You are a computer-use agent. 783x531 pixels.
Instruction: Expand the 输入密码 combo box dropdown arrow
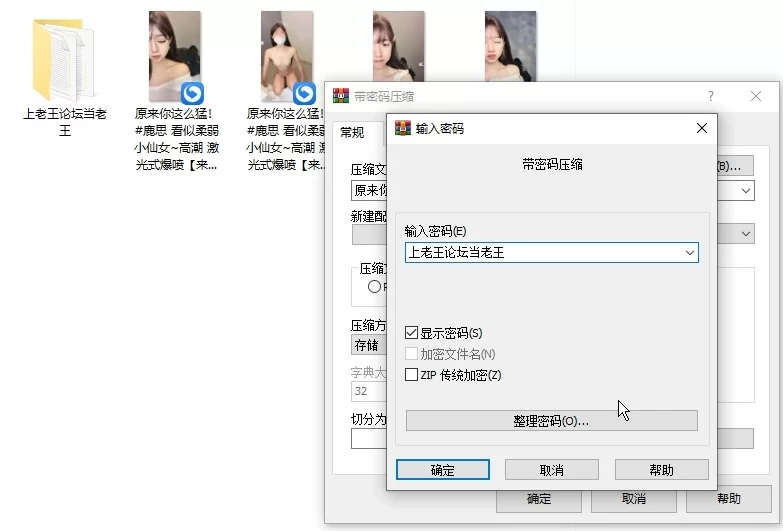[688, 253]
